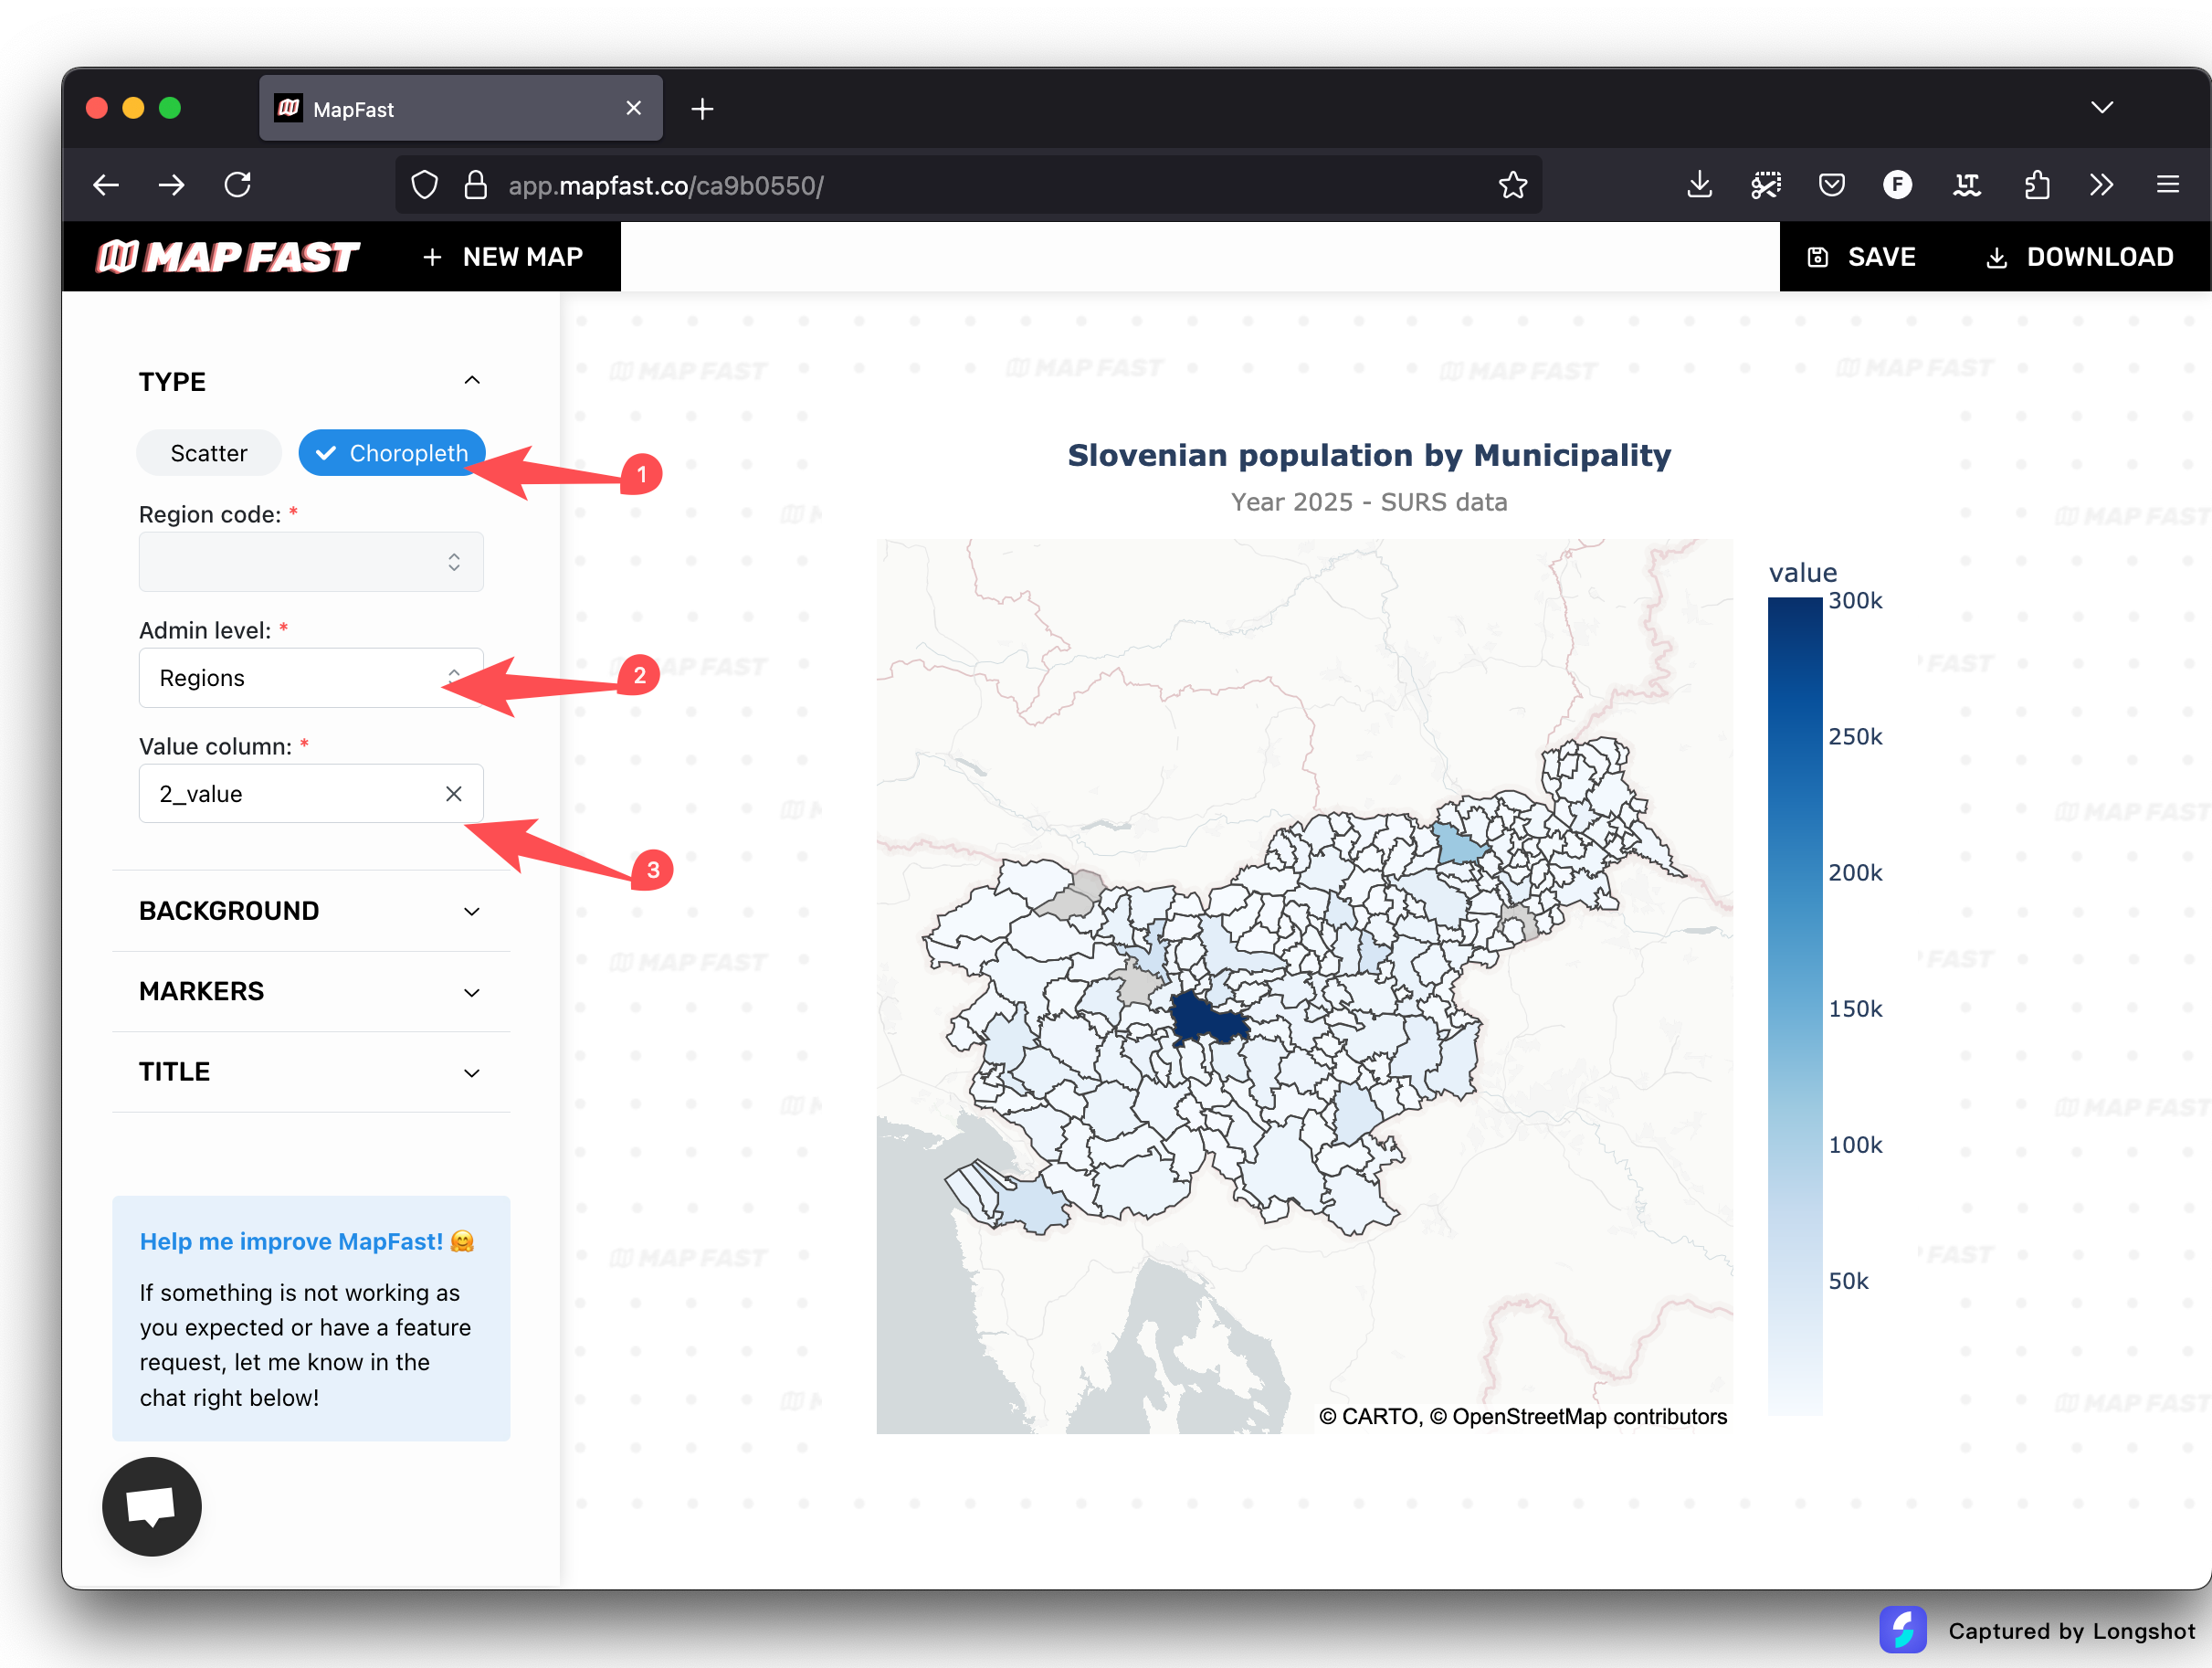Expand the MARKERS section
2212x1668 pixels.
[x=472, y=993]
